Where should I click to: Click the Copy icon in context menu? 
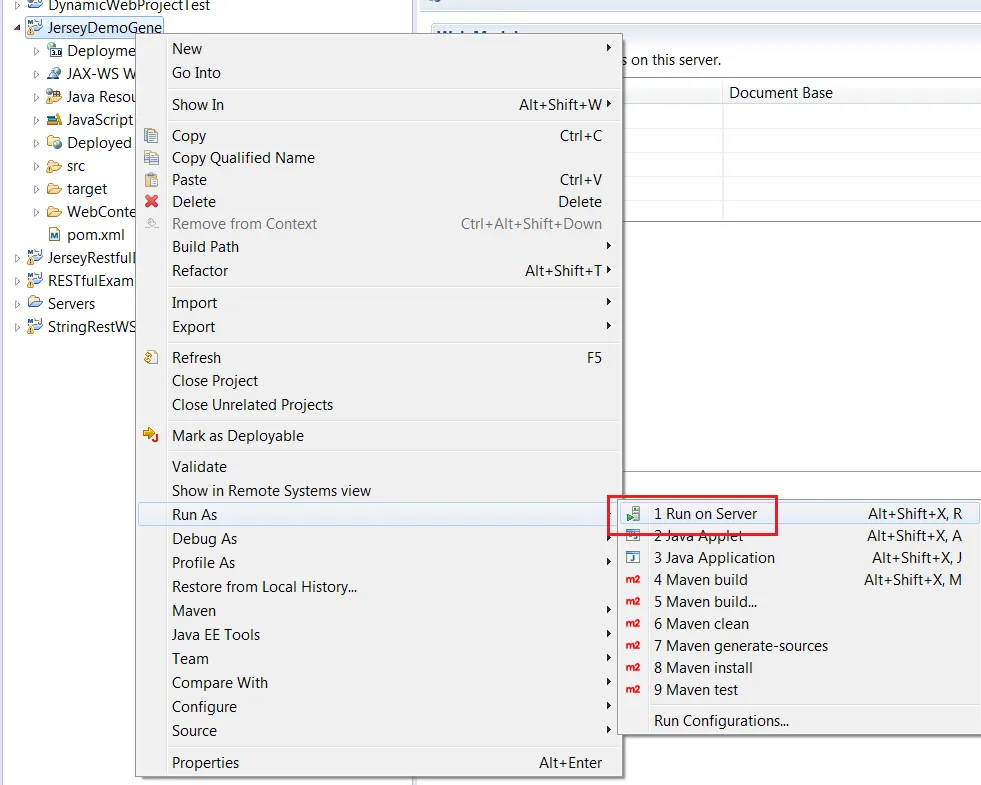pos(151,136)
